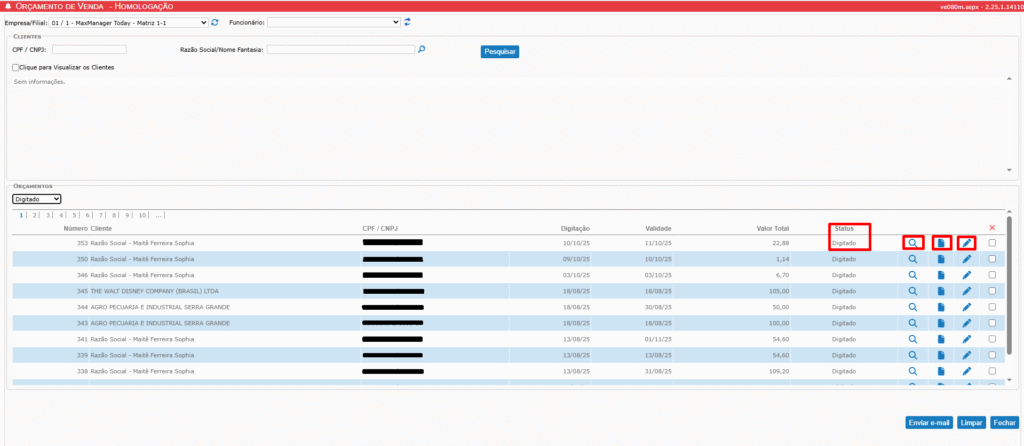View the Walt Disney quote 349 with the magnifier
The height and width of the screenshot is (446, 1024).
coord(912,291)
